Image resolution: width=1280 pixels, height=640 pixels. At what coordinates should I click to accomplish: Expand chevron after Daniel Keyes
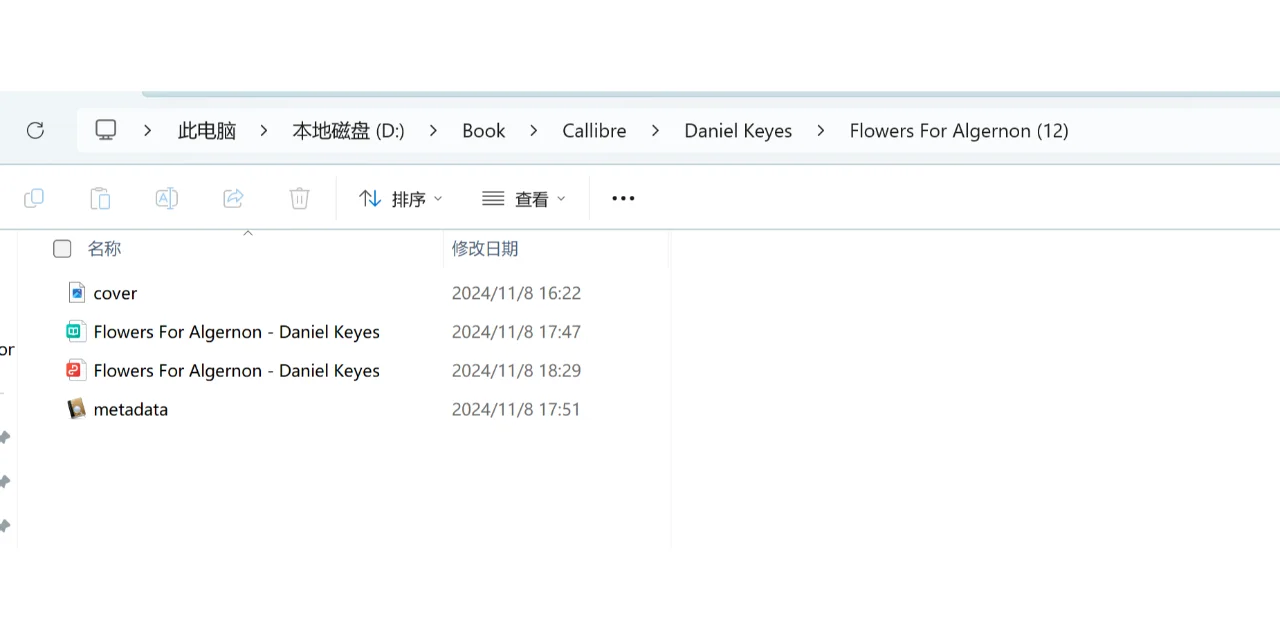(820, 130)
